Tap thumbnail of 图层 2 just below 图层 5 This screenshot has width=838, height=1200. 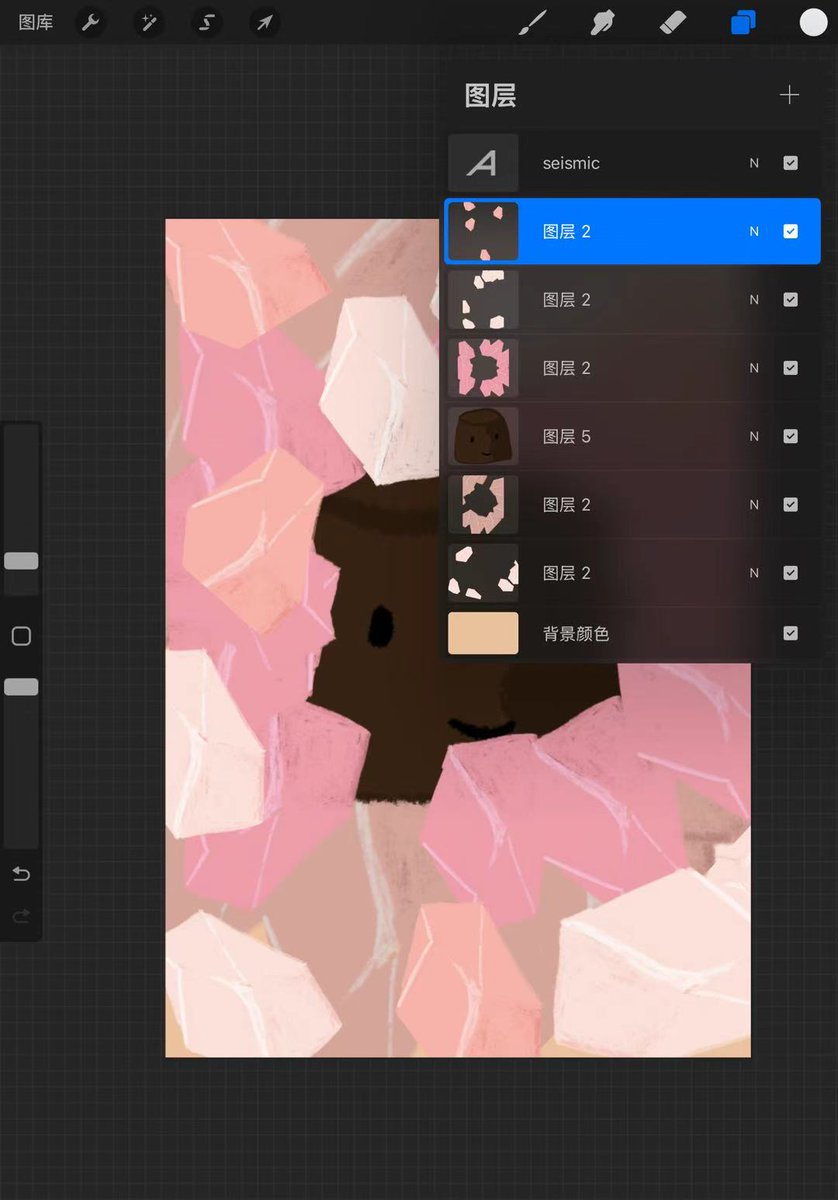(483, 505)
